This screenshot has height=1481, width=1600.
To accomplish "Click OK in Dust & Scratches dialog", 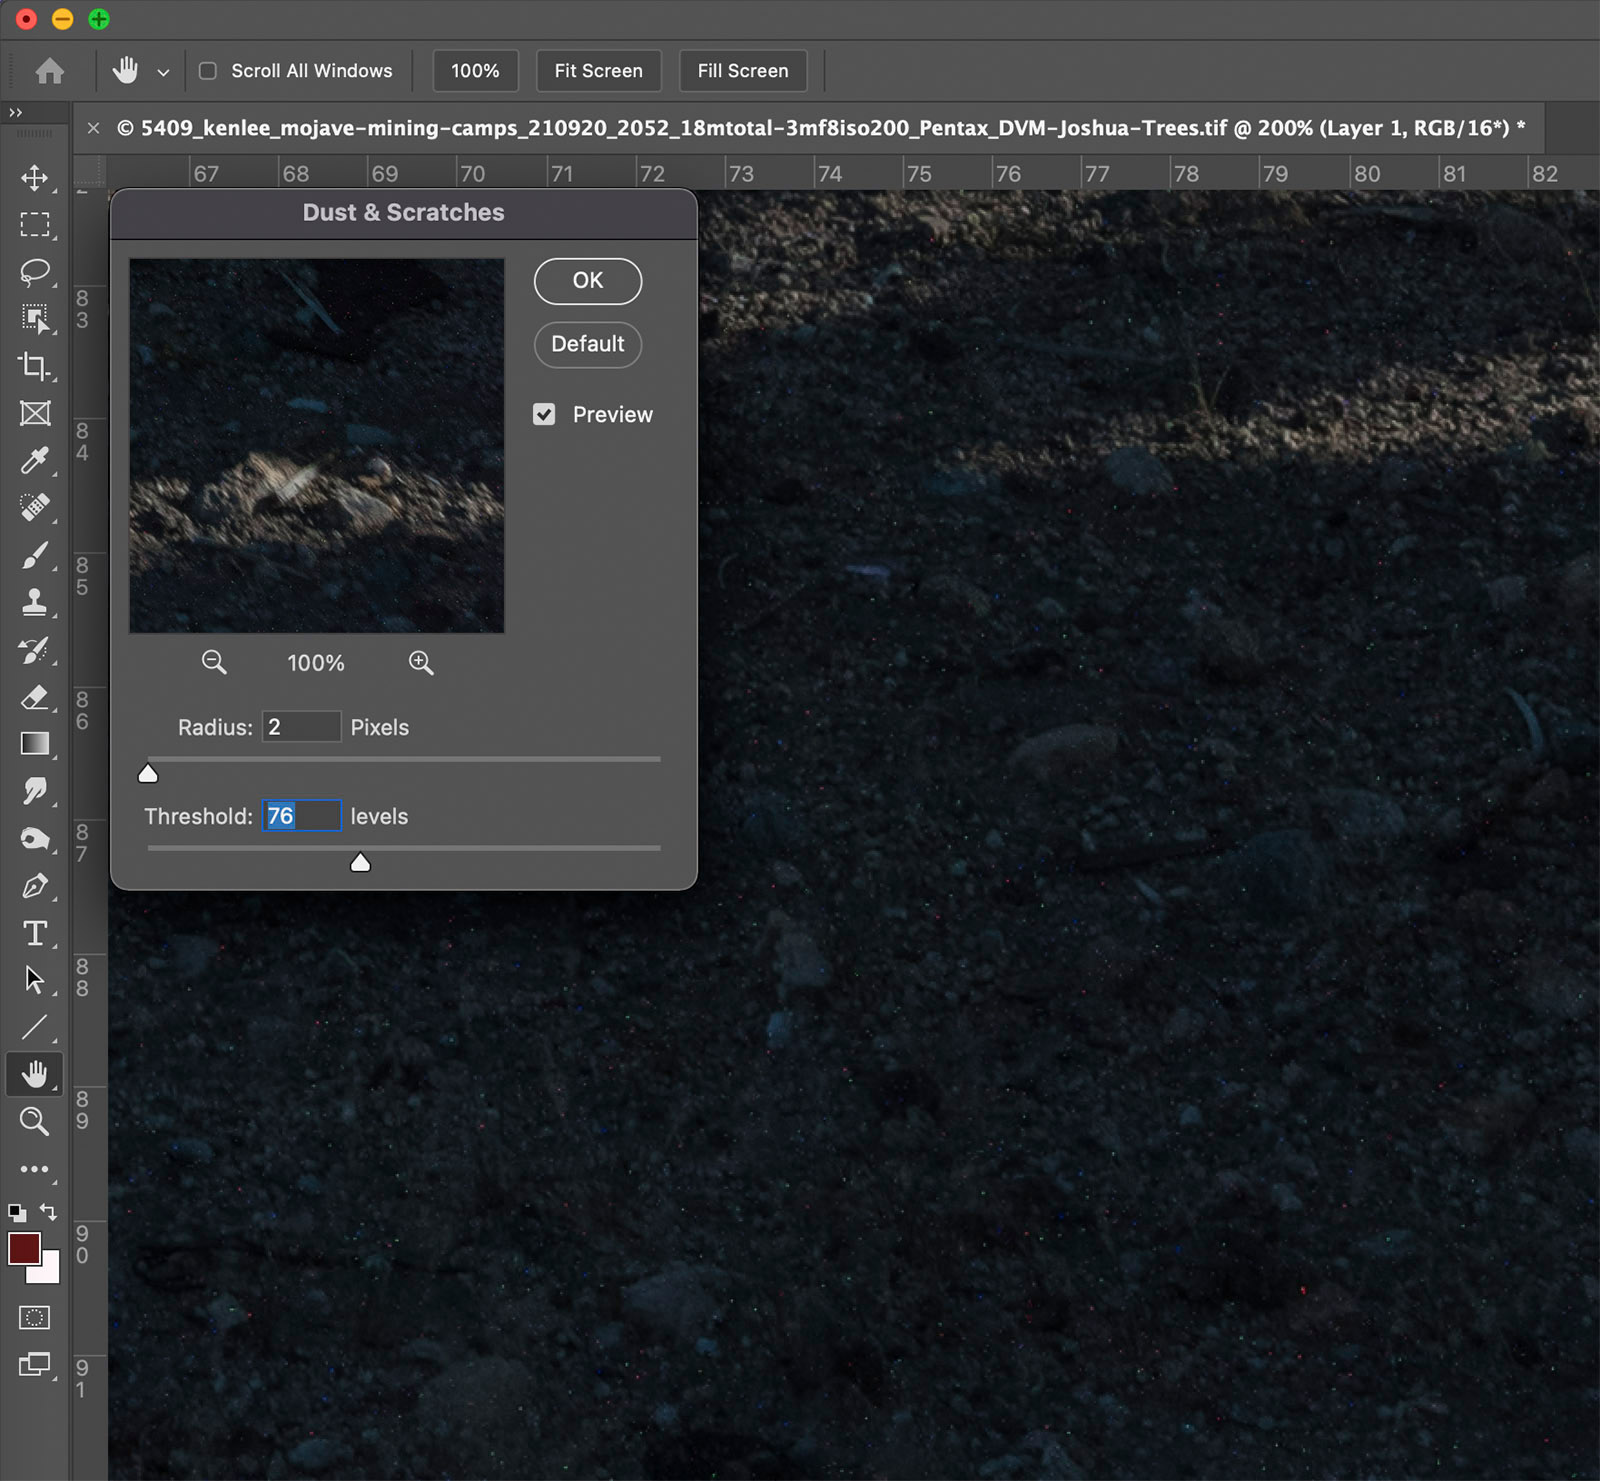I will (588, 281).
